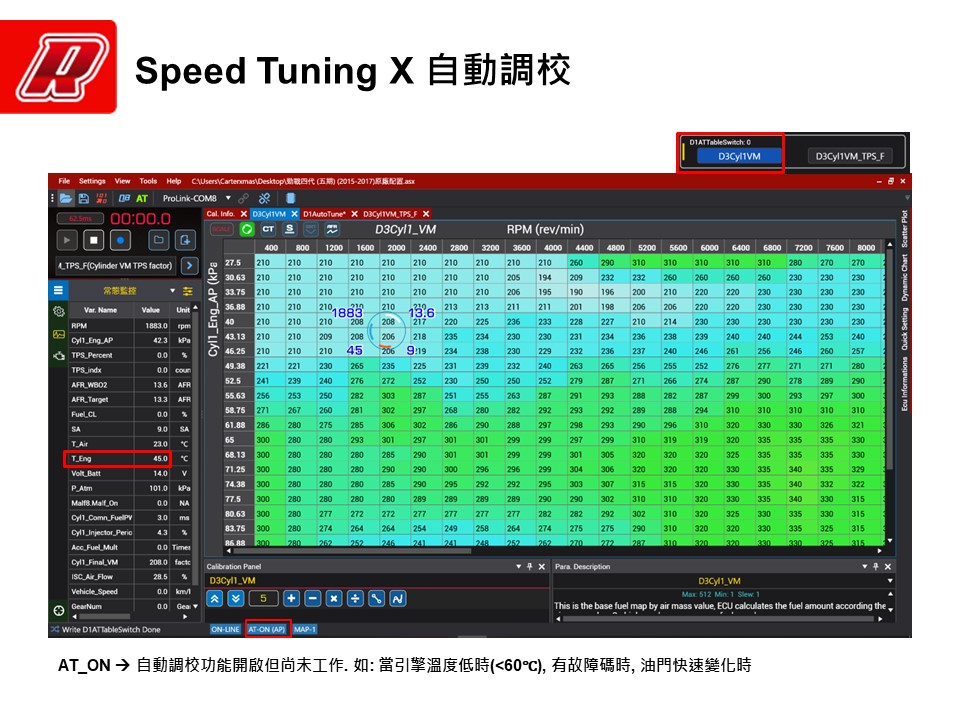Click the linear interpolate icon in Calibration Panel
960x720 pixels.
click(x=376, y=599)
